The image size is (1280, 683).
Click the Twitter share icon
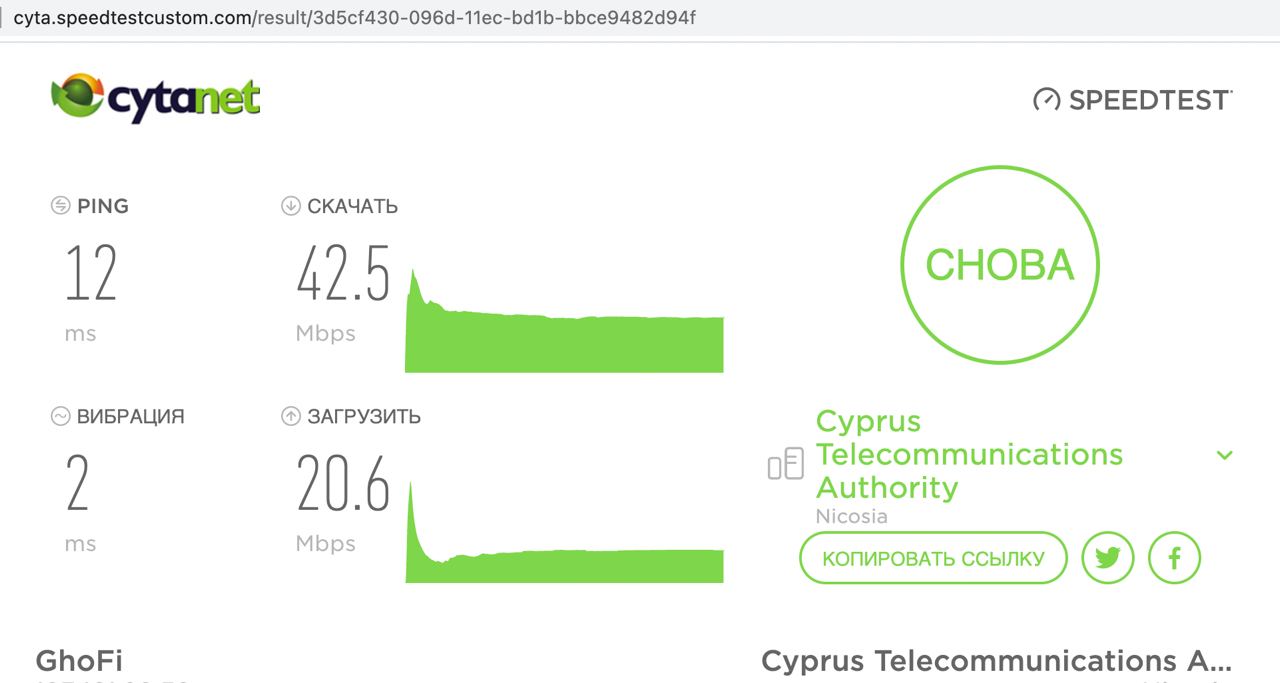(1107, 558)
